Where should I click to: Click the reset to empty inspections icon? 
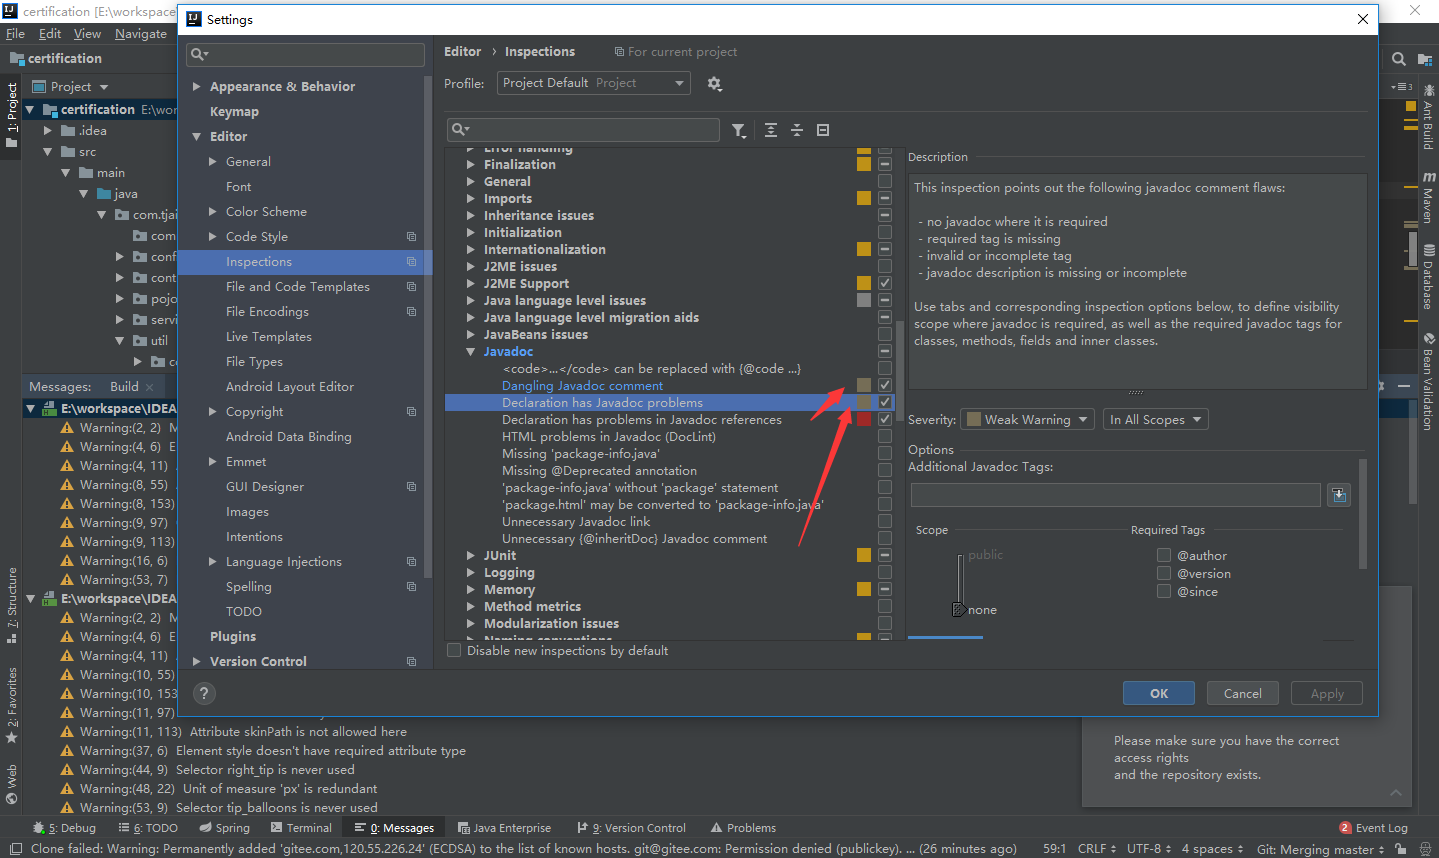pos(823,130)
